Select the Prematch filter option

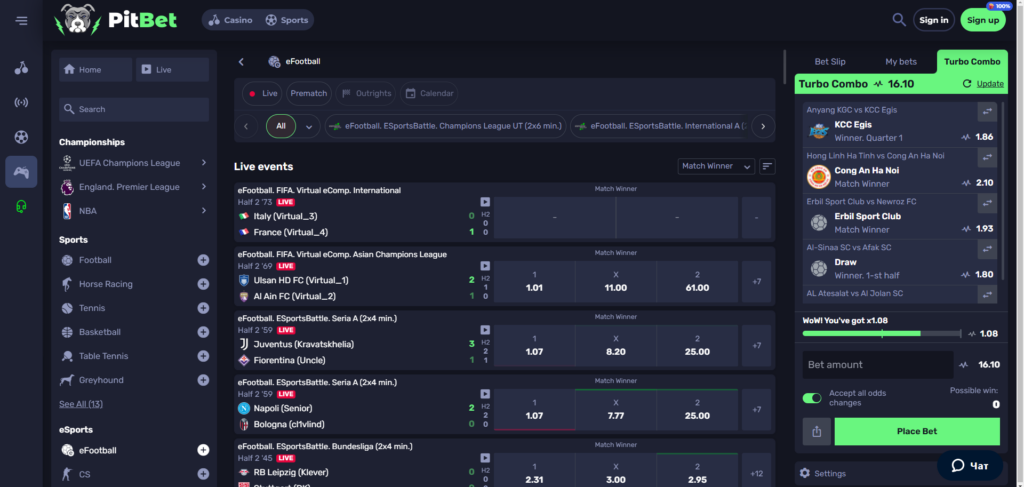point(308,93)
